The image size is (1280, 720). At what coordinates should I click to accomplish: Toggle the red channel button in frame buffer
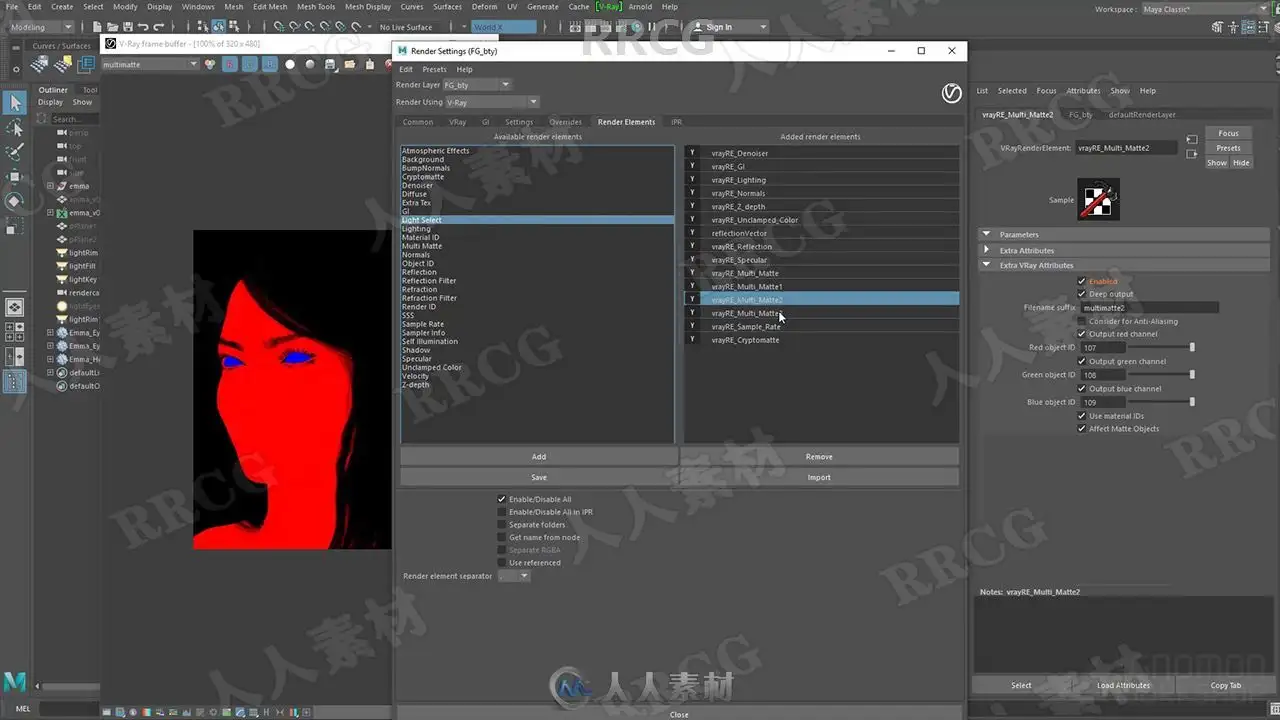pyautogui.click(x=229, y=64)
